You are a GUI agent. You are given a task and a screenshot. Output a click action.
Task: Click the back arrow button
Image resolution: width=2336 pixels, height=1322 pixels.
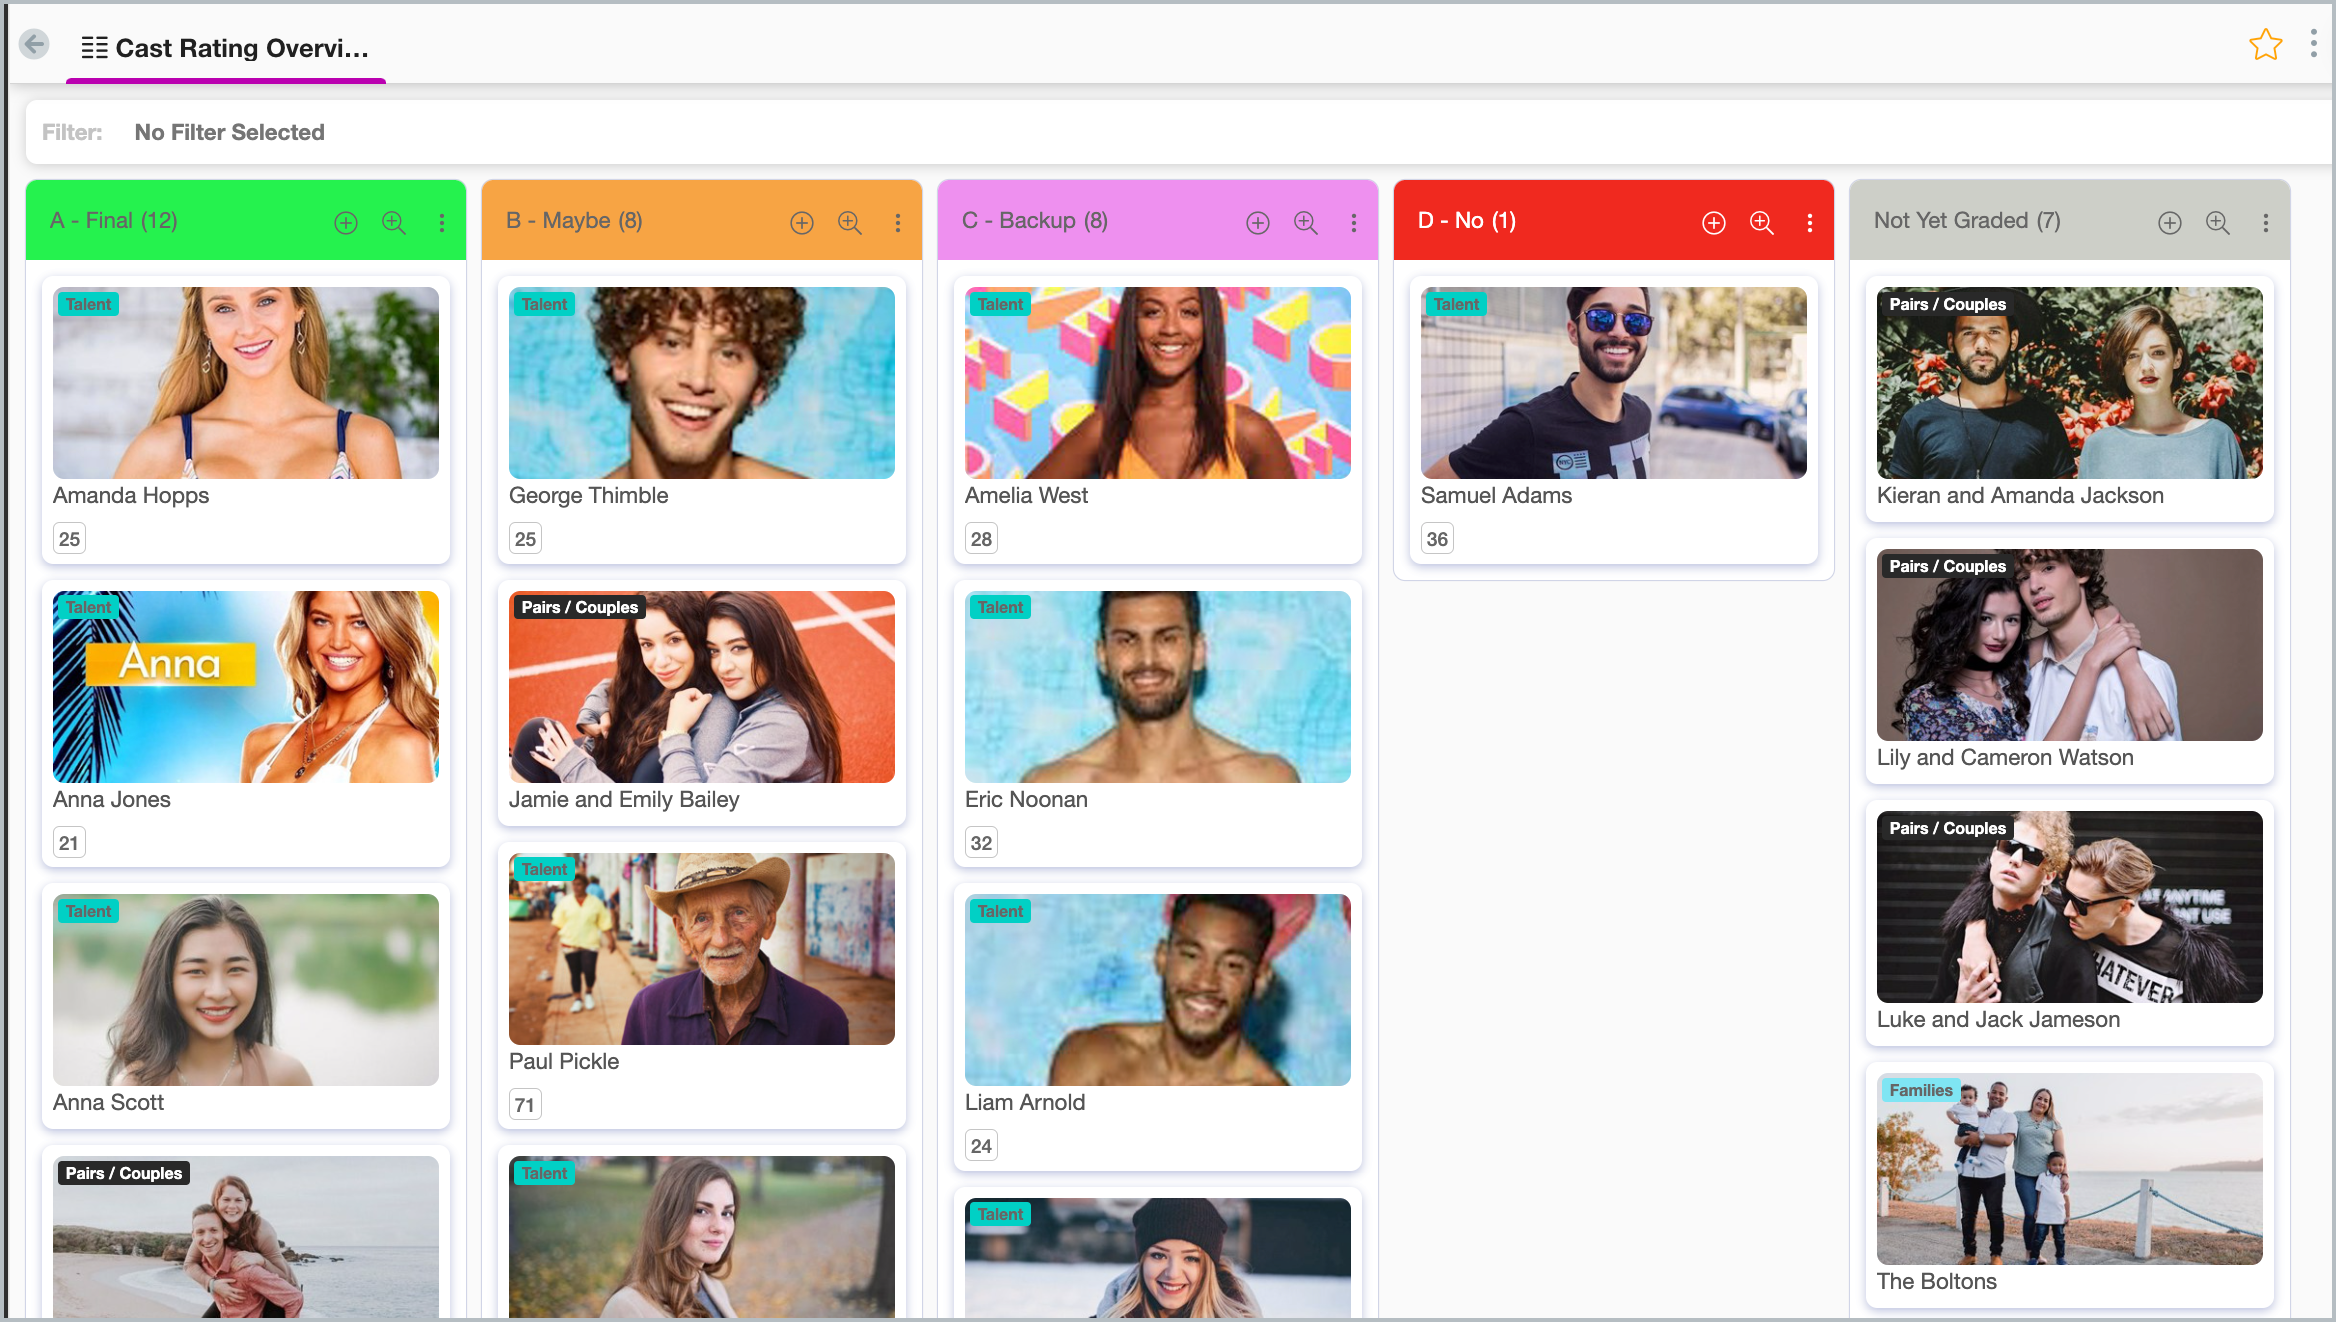(x=35, y=45)
